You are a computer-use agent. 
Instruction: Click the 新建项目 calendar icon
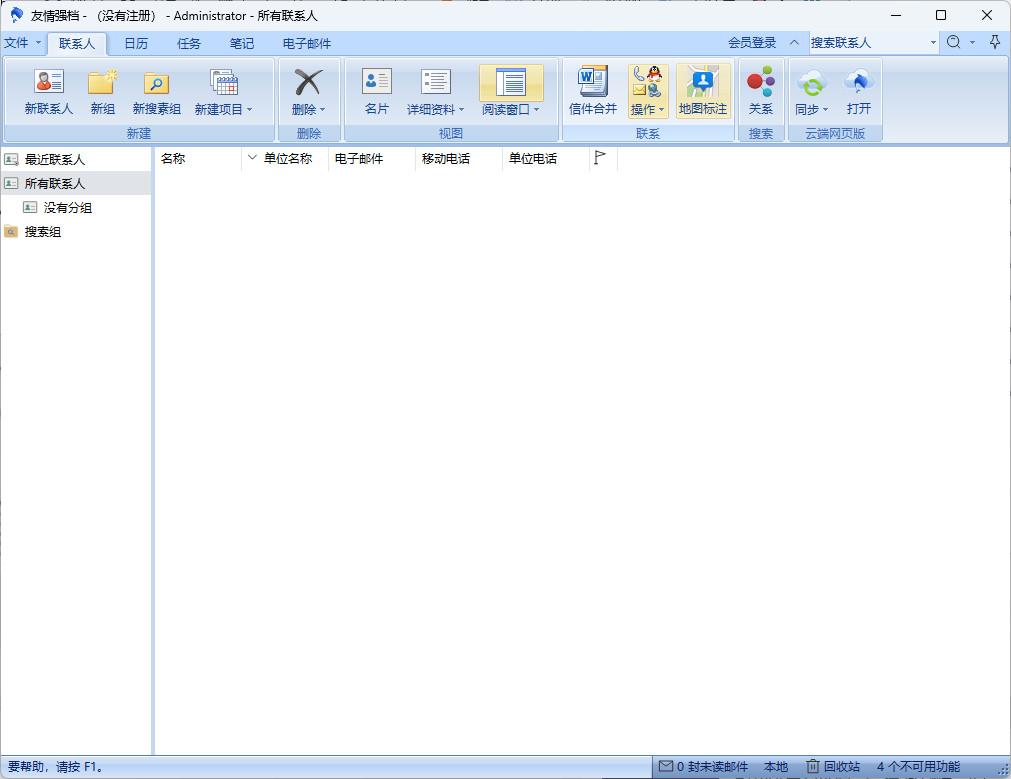[224, 82]
